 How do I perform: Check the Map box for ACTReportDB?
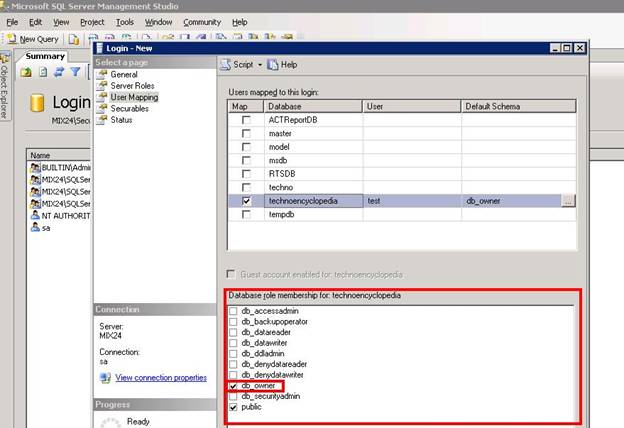(246, 120)
